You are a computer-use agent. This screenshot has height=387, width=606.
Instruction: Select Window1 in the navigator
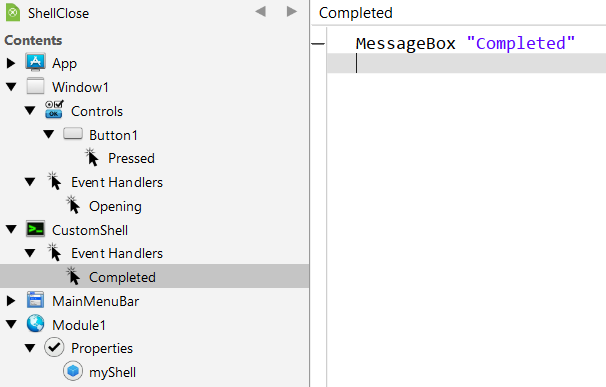[x=80, y=87]
